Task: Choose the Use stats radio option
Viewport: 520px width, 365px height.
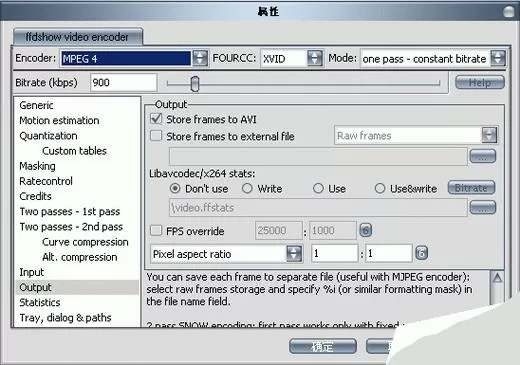Action: point(318,188)
